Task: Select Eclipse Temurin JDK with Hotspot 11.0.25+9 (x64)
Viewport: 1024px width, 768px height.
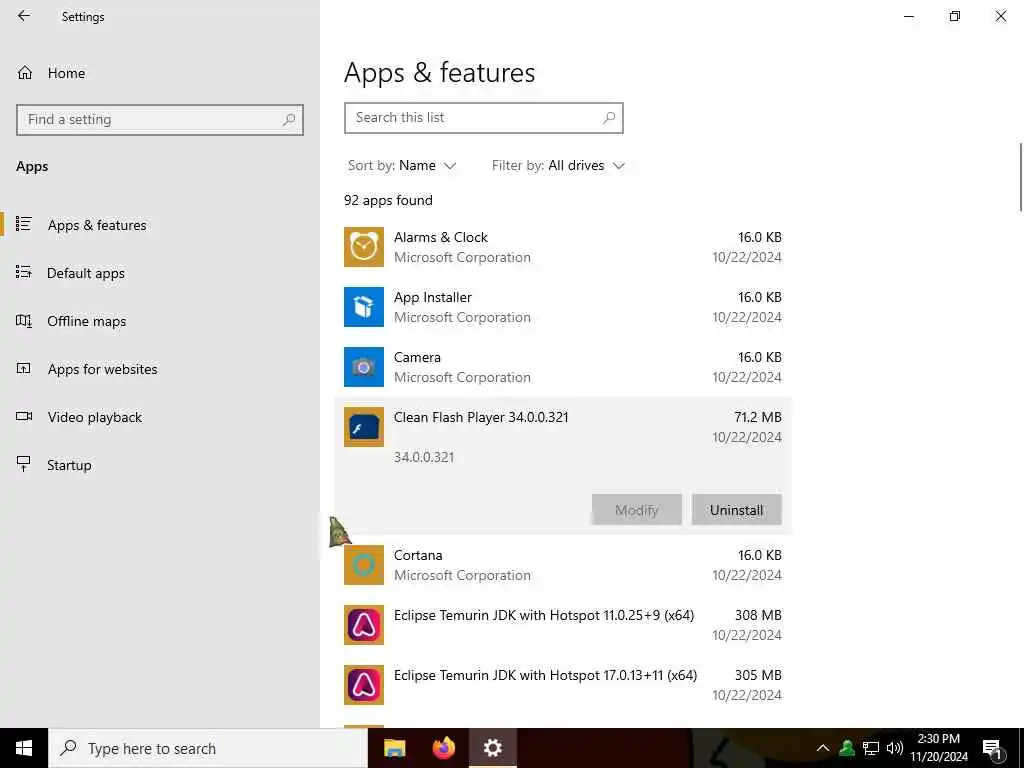Action: (x=563, y=625)
